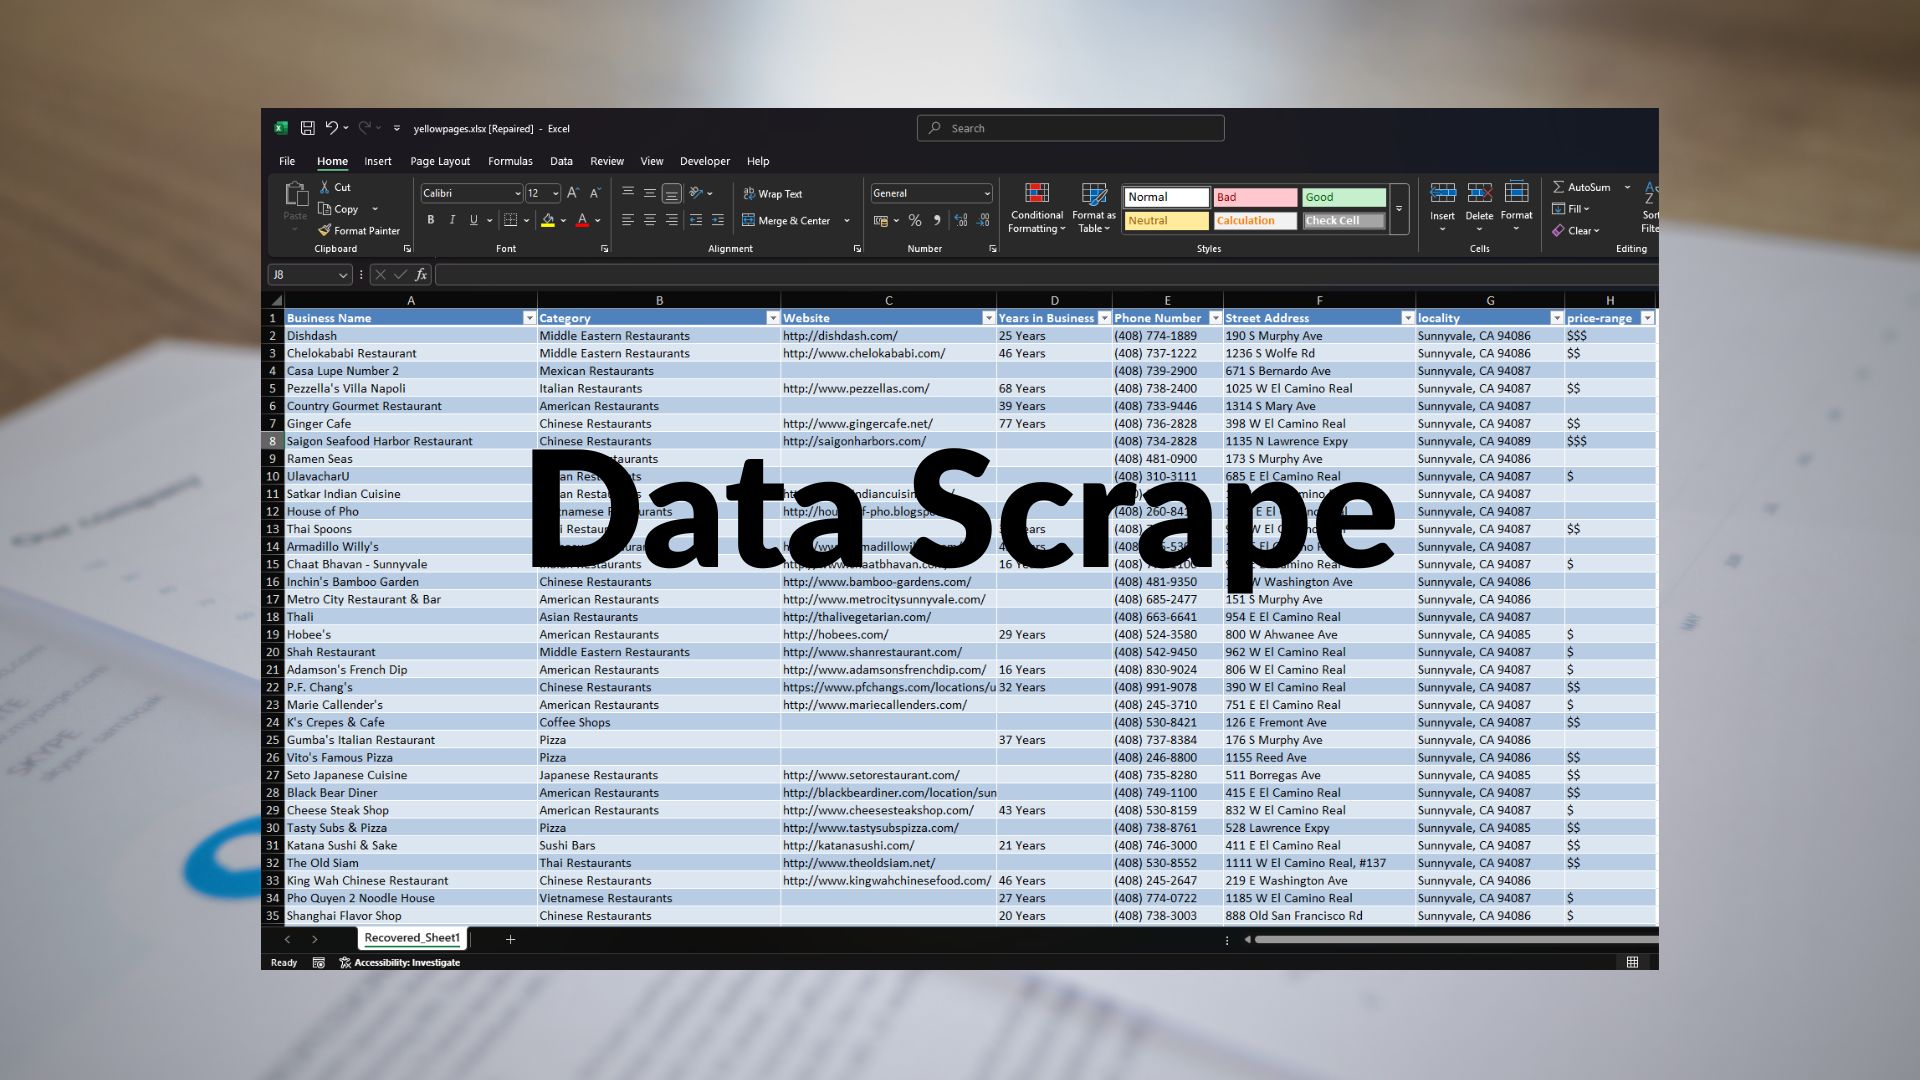Click the Save icon in title bar
The height and width of the screenshot is (1080, 1920).
click(307, 128)
